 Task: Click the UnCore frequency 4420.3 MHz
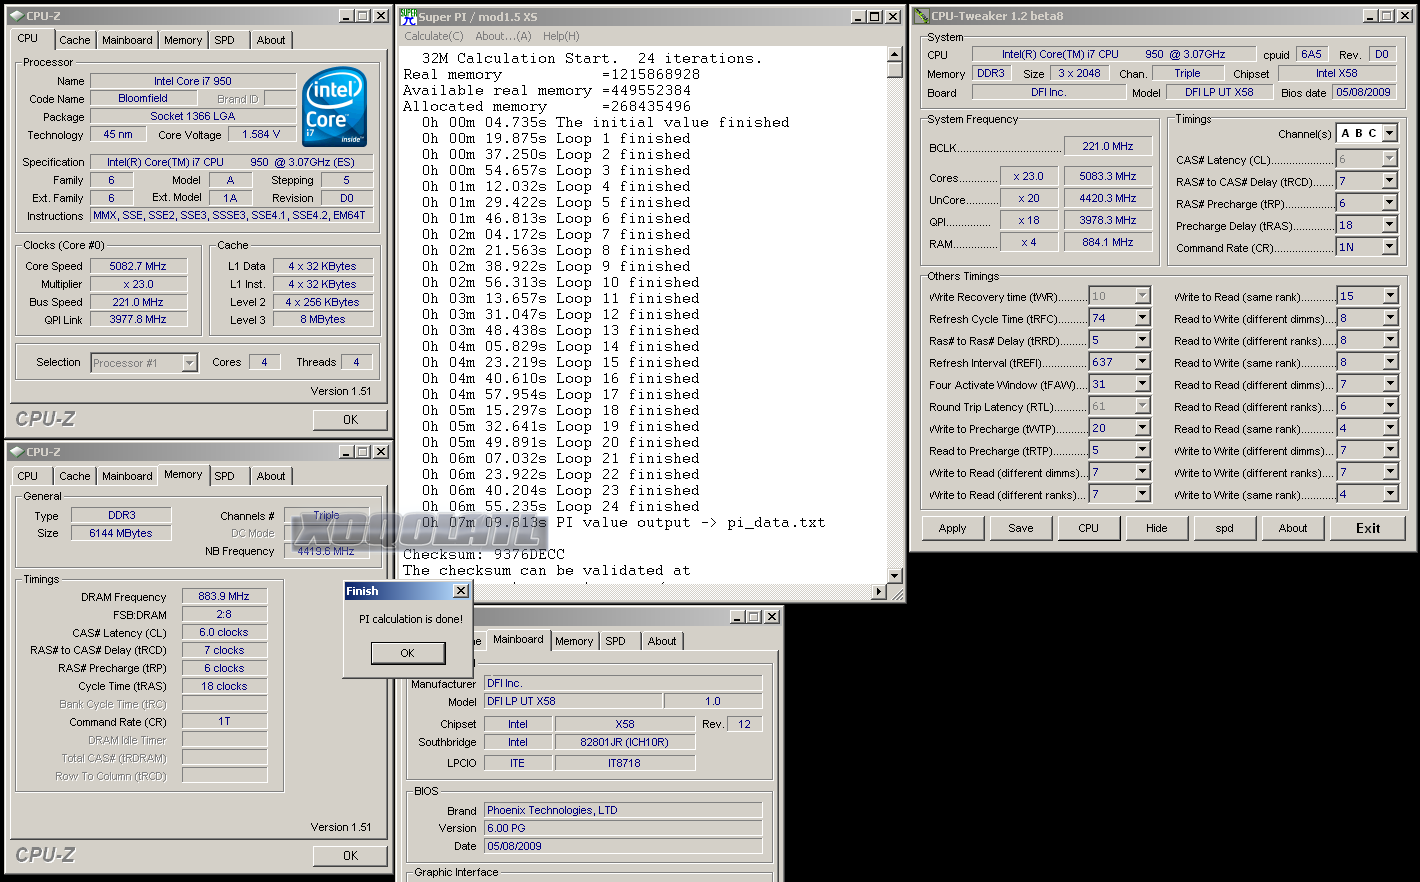(x=1107, y=198)
